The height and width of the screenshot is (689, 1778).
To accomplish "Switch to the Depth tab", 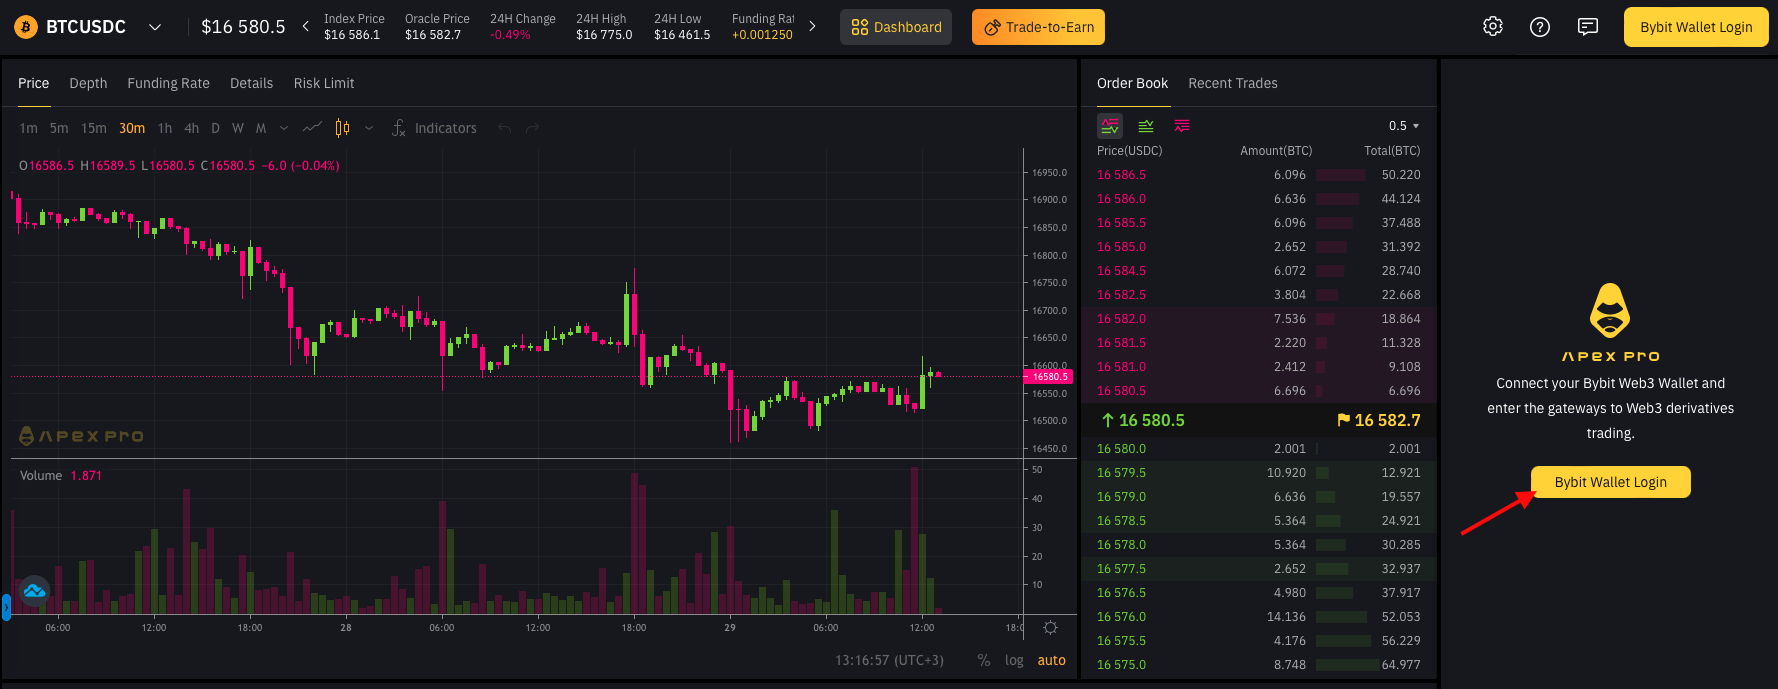I will pos(88,83).
